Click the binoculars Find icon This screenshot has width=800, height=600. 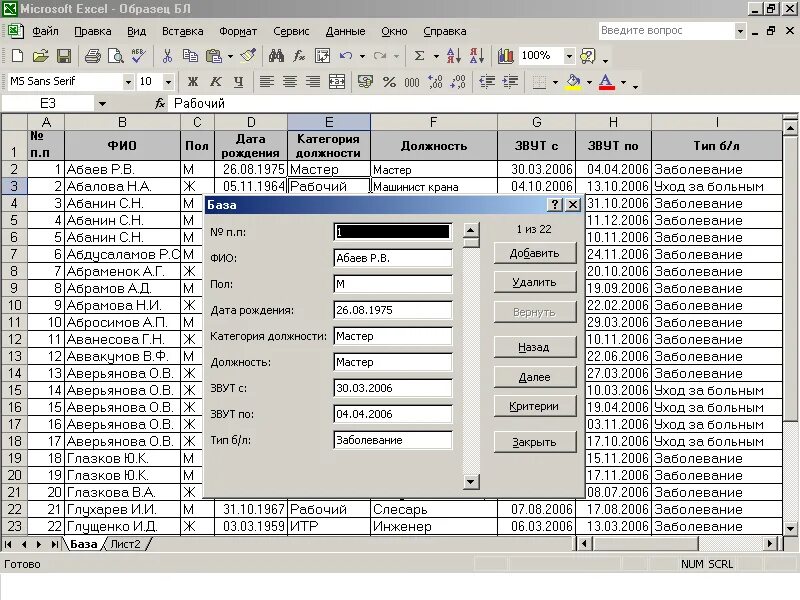[x=276, y=56]
